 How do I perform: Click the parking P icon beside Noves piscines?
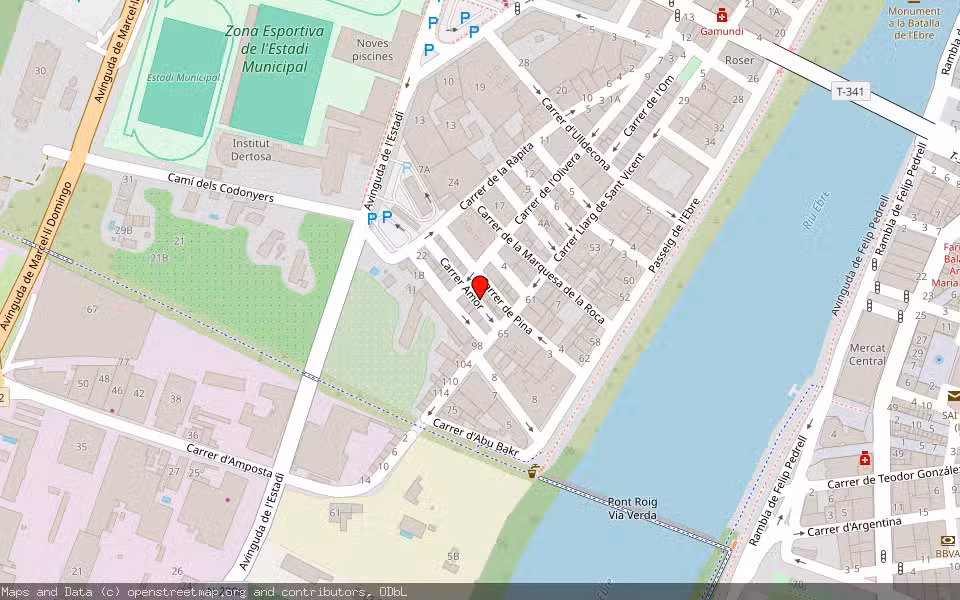click(x=429, y=48)
